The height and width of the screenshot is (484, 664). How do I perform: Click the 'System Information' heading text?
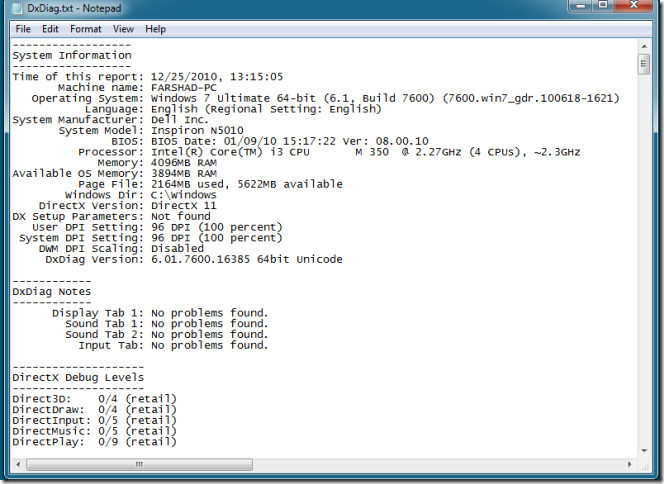coord(72,55)
